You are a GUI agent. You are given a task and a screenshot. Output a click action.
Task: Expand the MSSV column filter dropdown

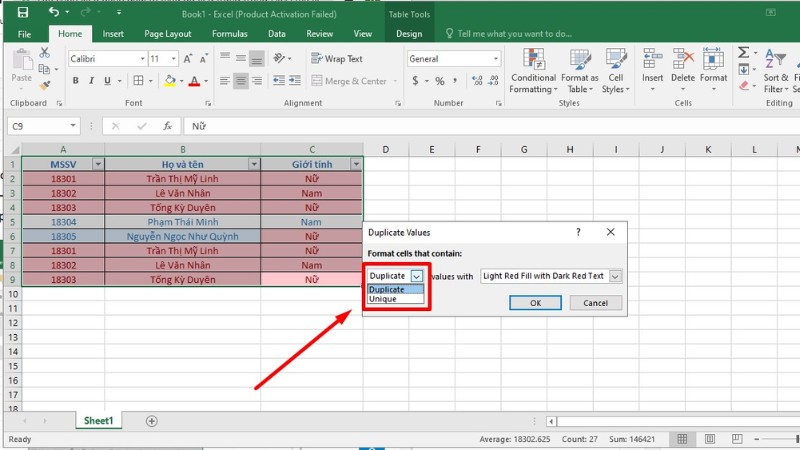pos(97,164)
